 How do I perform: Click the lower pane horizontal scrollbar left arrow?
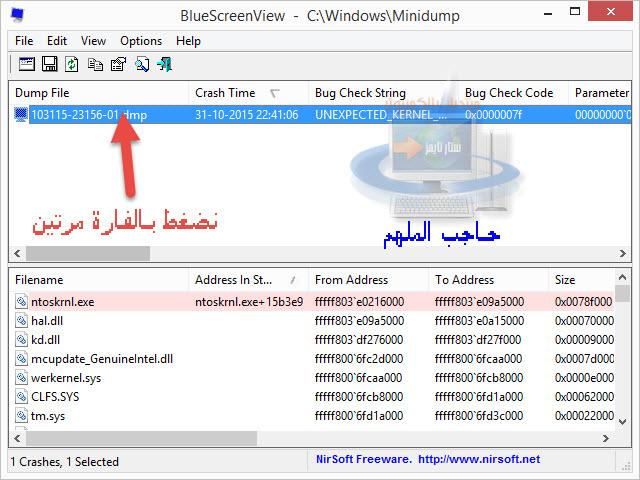[17, 438]
